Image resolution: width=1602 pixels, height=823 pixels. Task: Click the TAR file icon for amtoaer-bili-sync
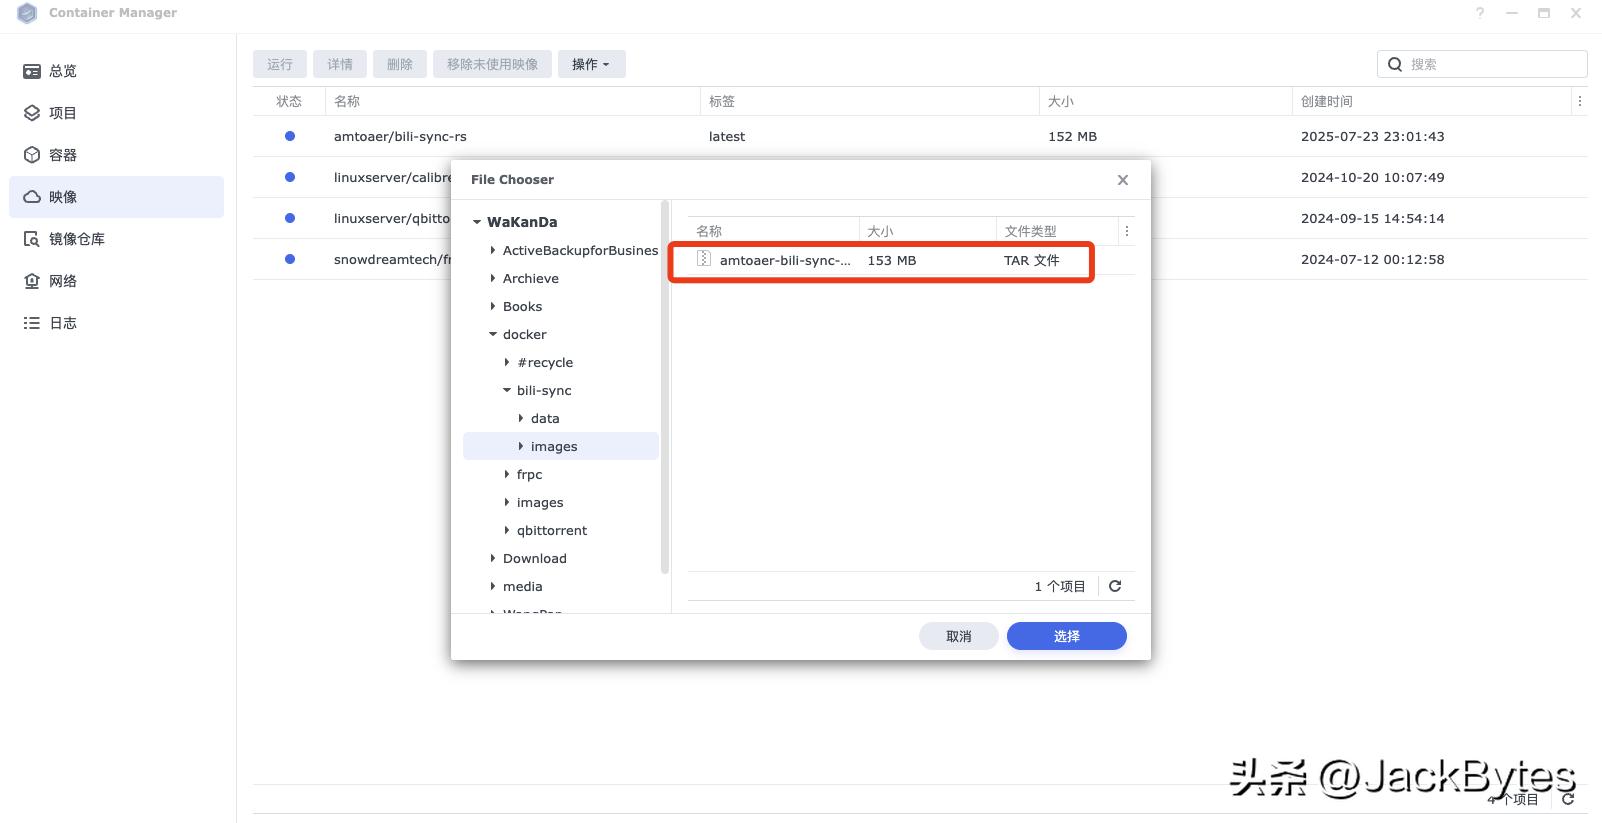704,259
